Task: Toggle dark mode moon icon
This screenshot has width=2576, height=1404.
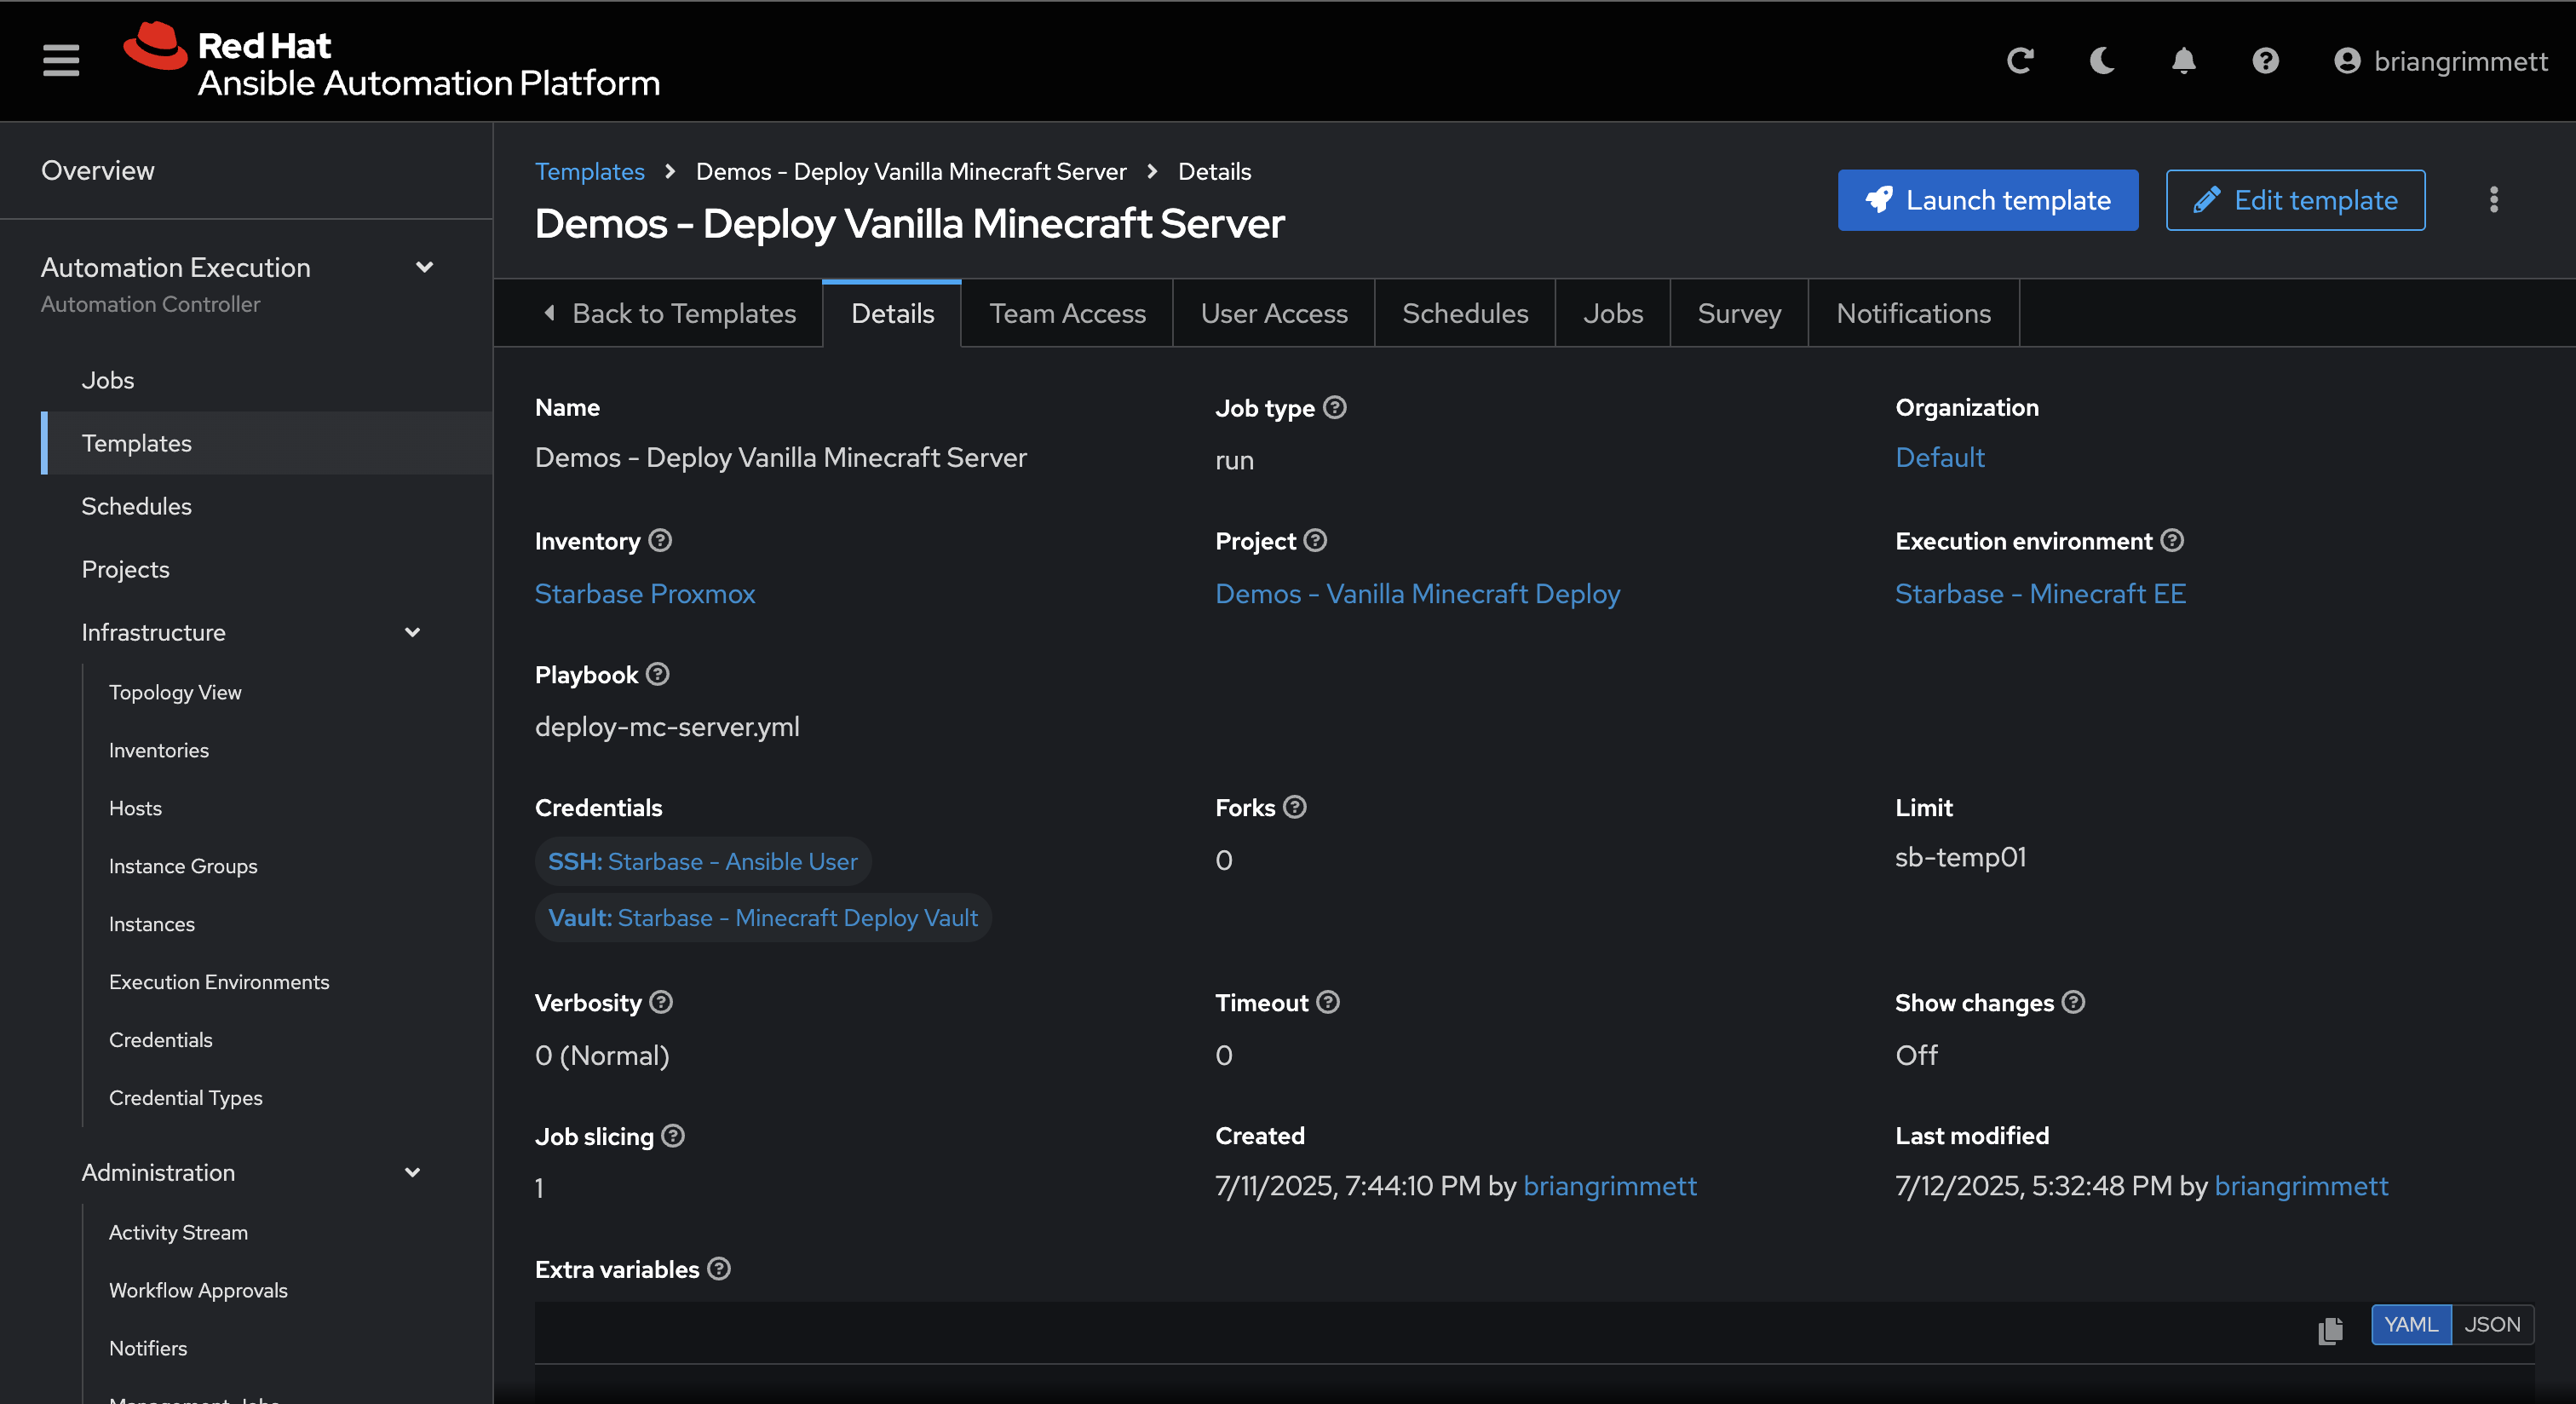Action: tap(2102, 61)
